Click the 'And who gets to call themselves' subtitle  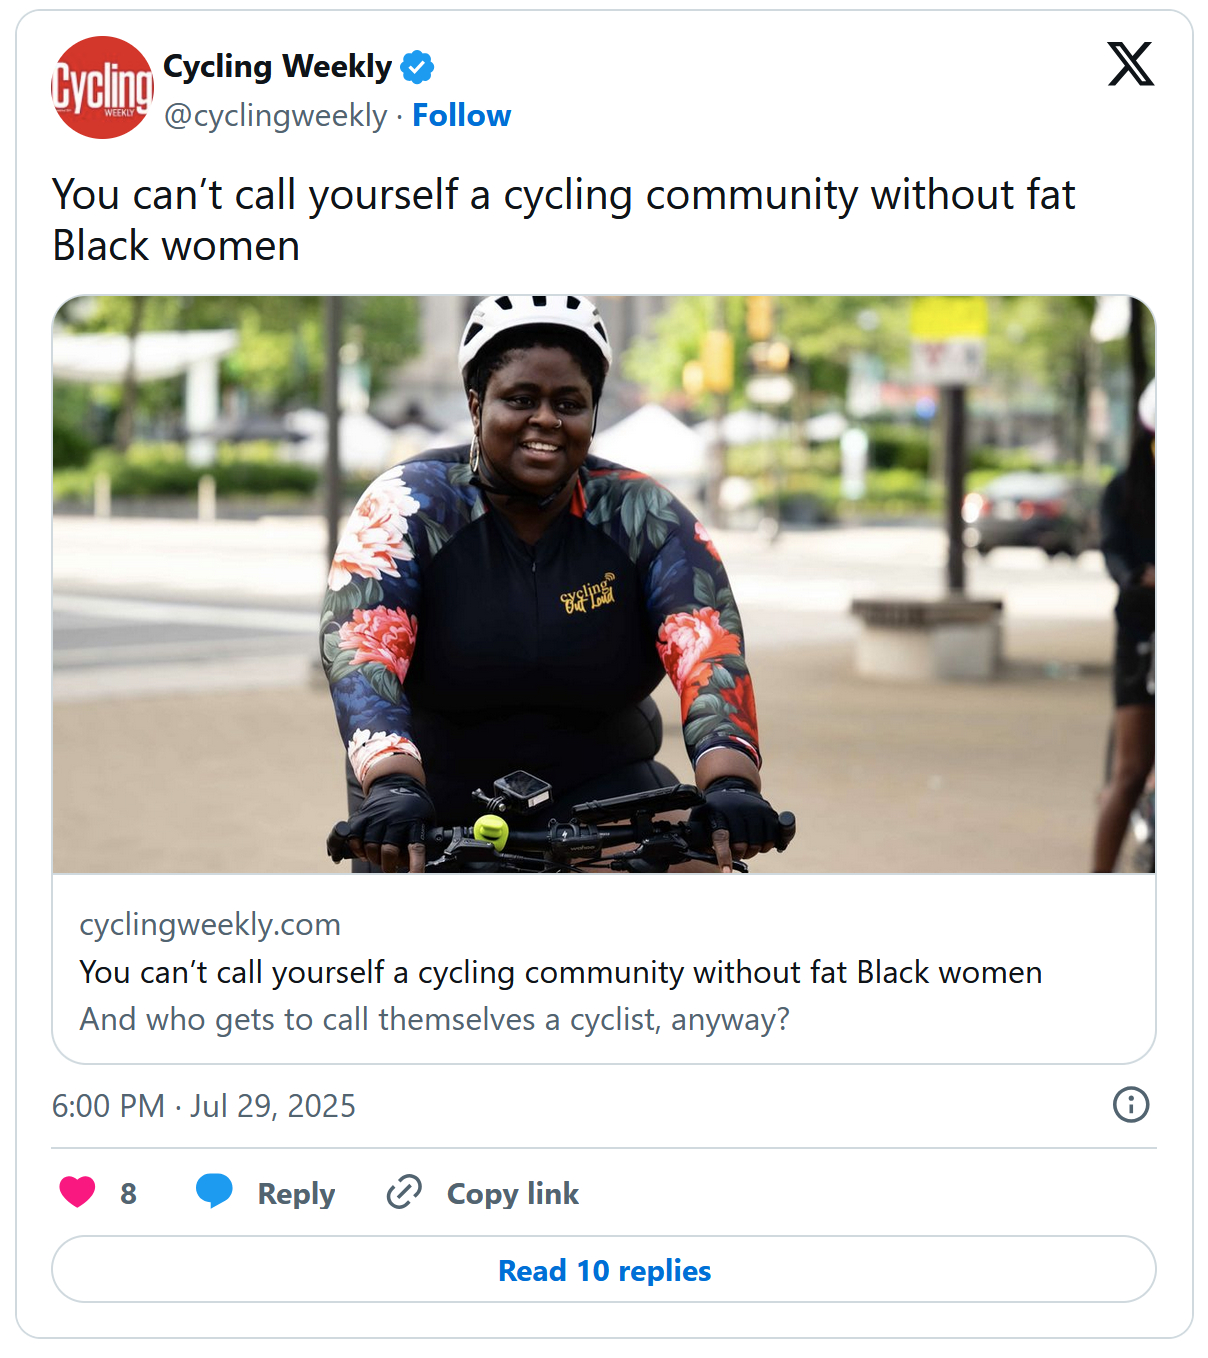pos(434,1019)
